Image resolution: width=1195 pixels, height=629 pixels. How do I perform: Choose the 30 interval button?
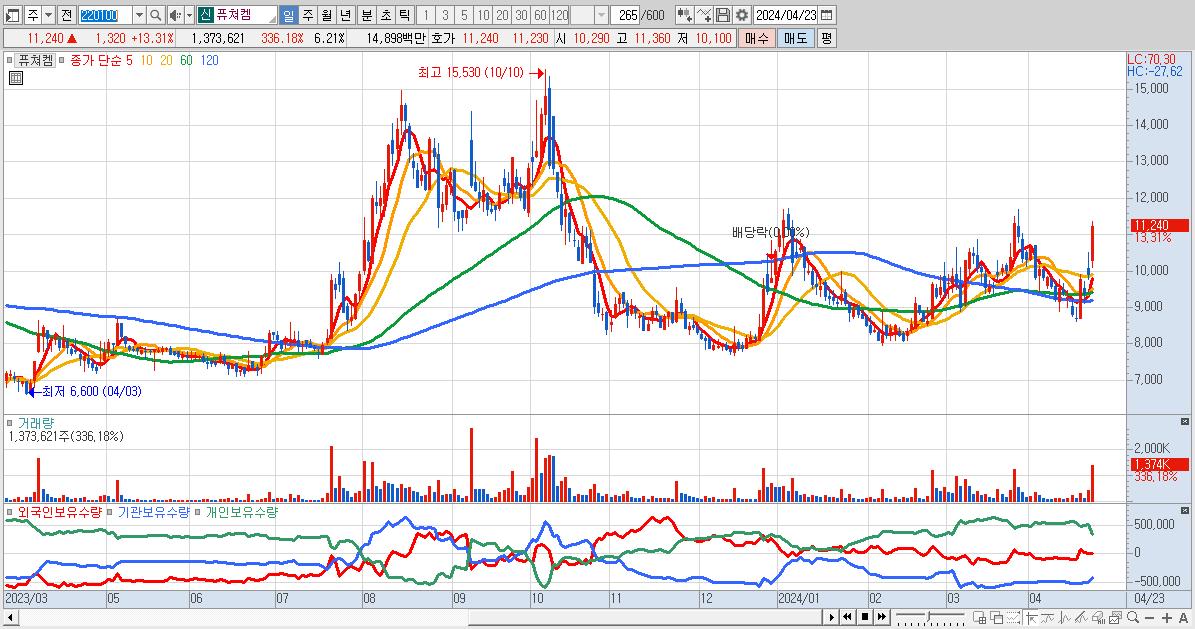pos(521,14)
